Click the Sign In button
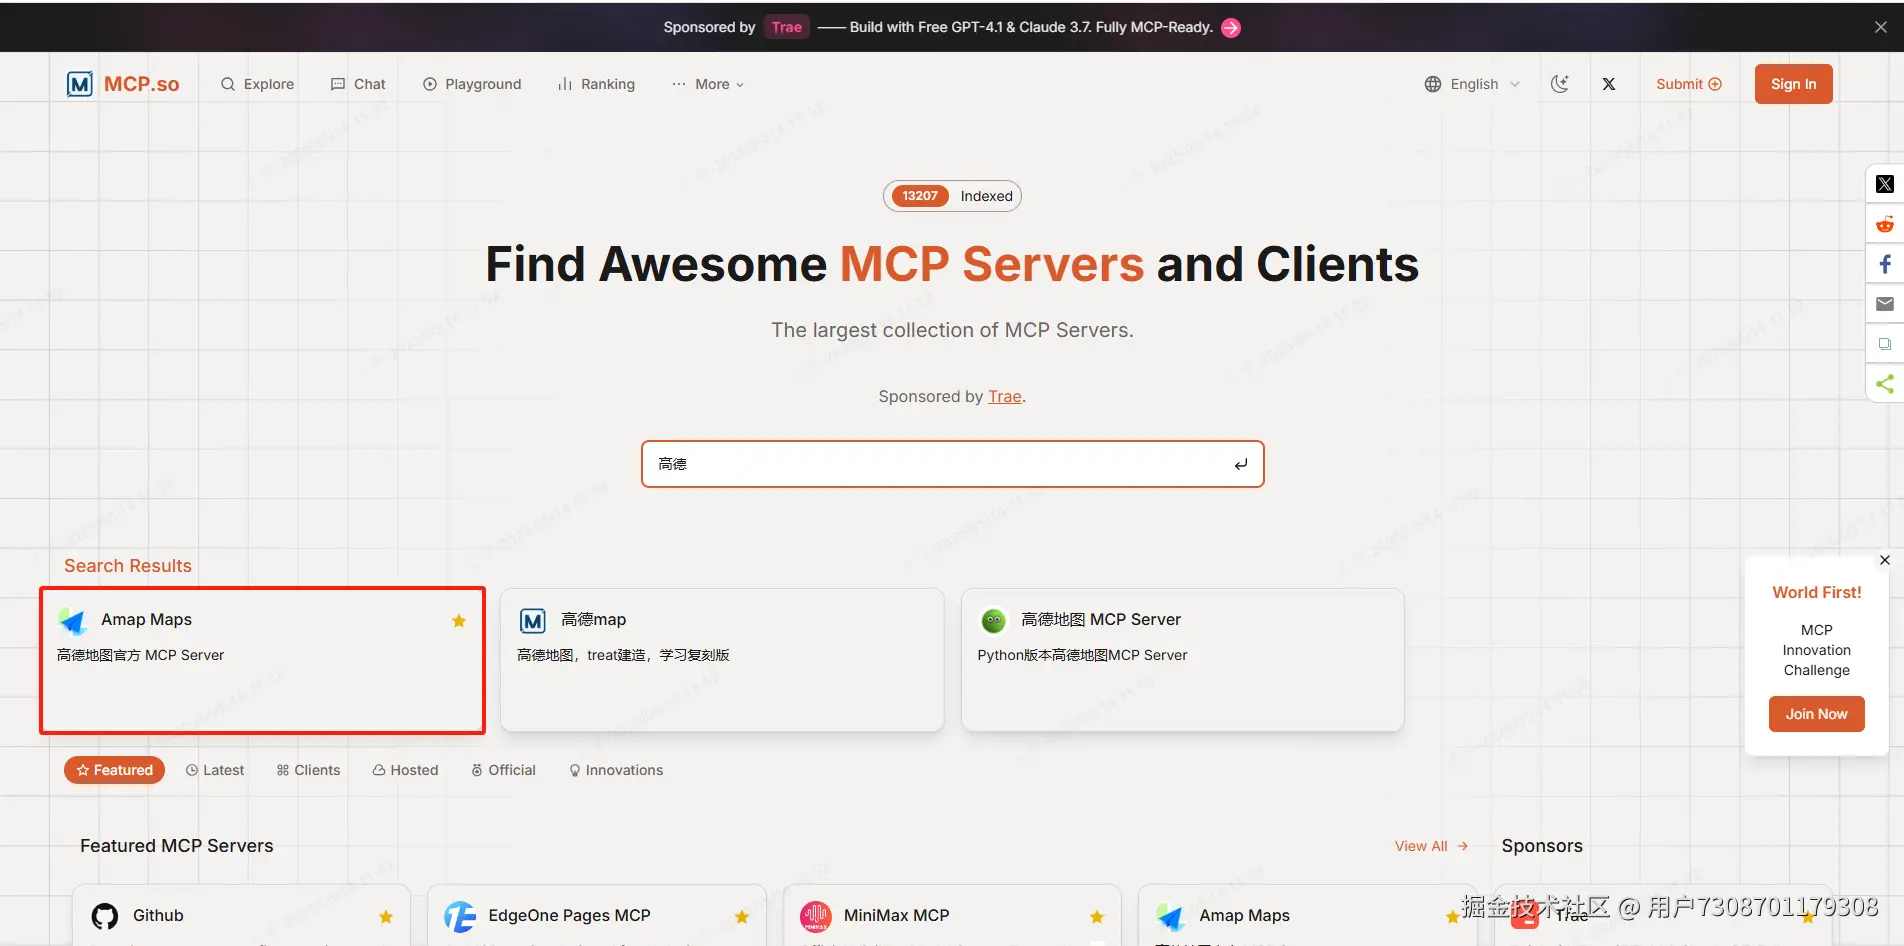 [x=1794, y=84]
